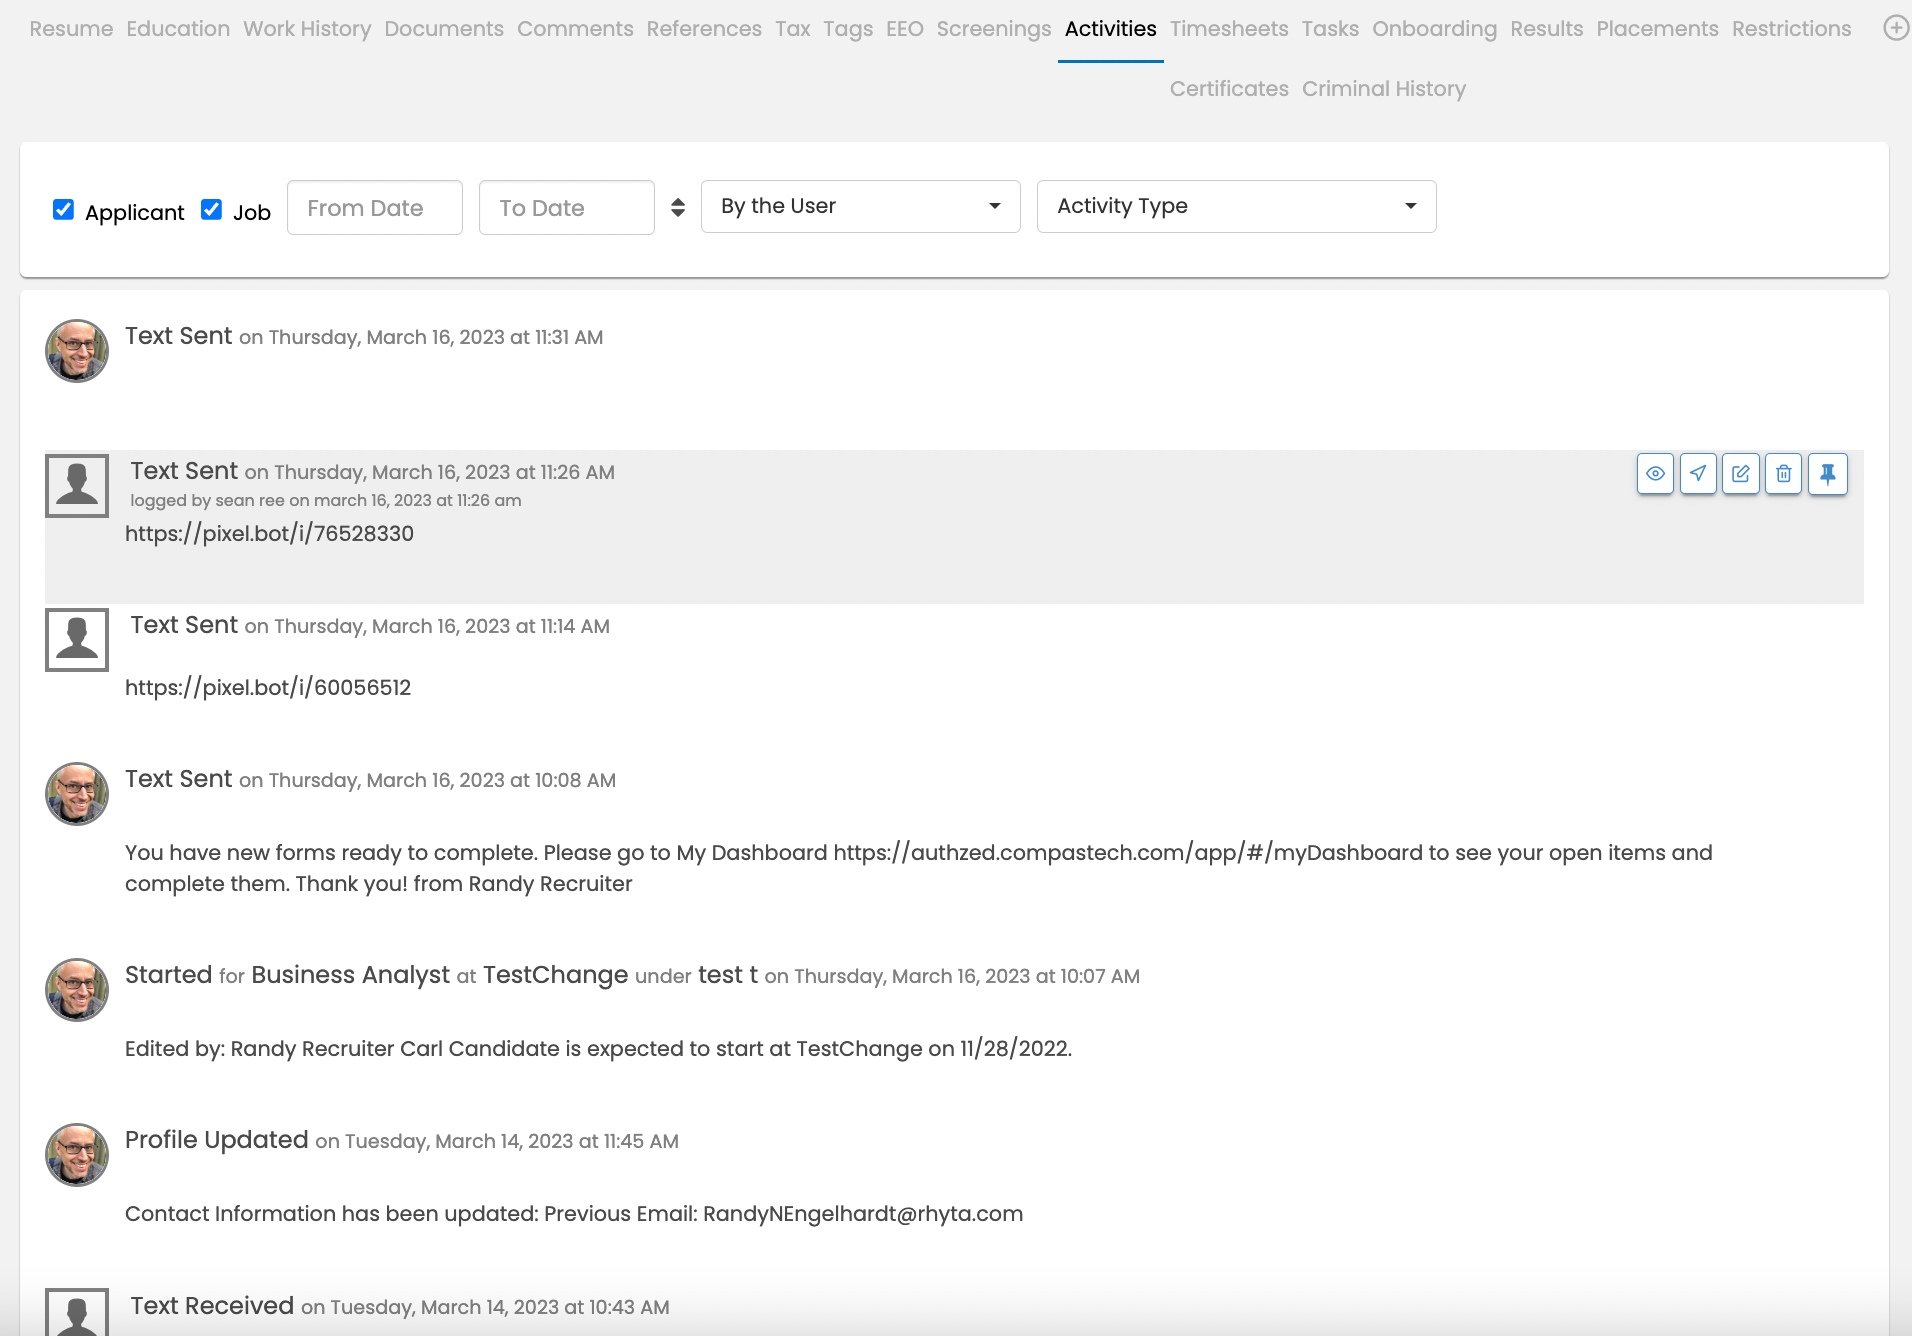
Task: Open the Documents tab
Action: (444, 29)
